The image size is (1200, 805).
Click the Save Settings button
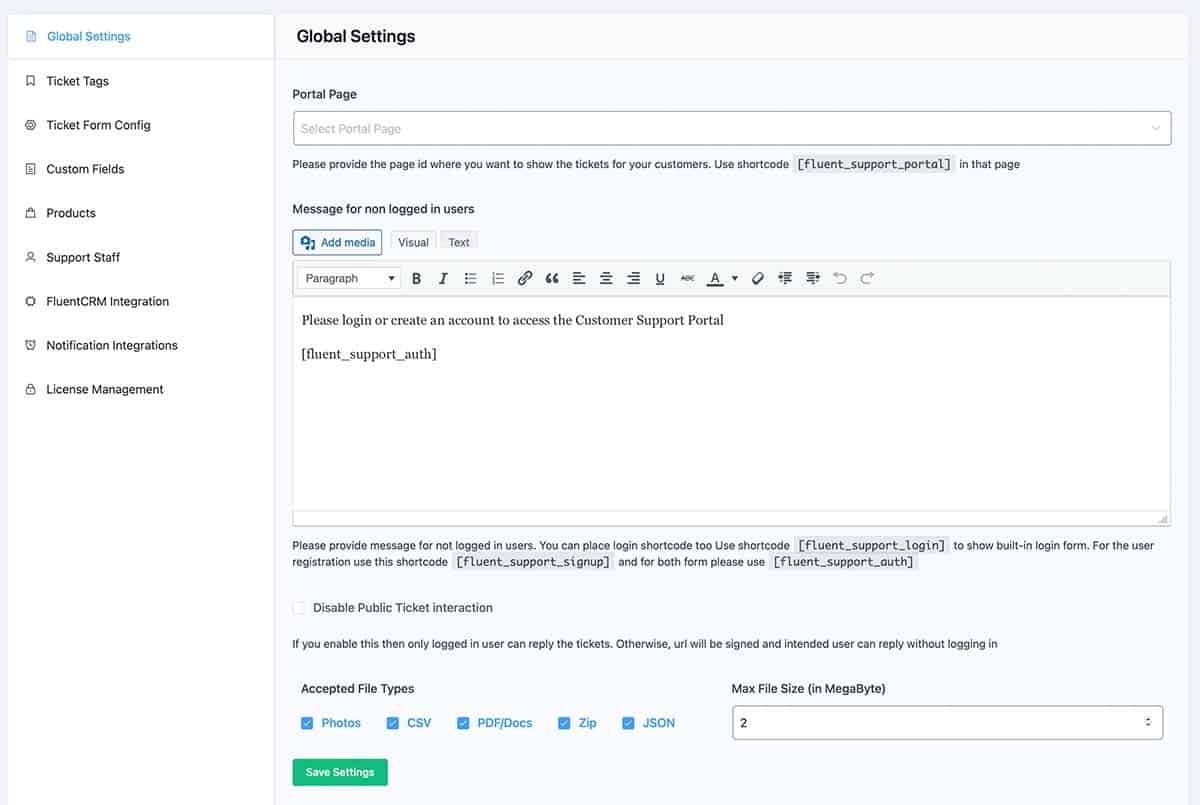(340, 772)
